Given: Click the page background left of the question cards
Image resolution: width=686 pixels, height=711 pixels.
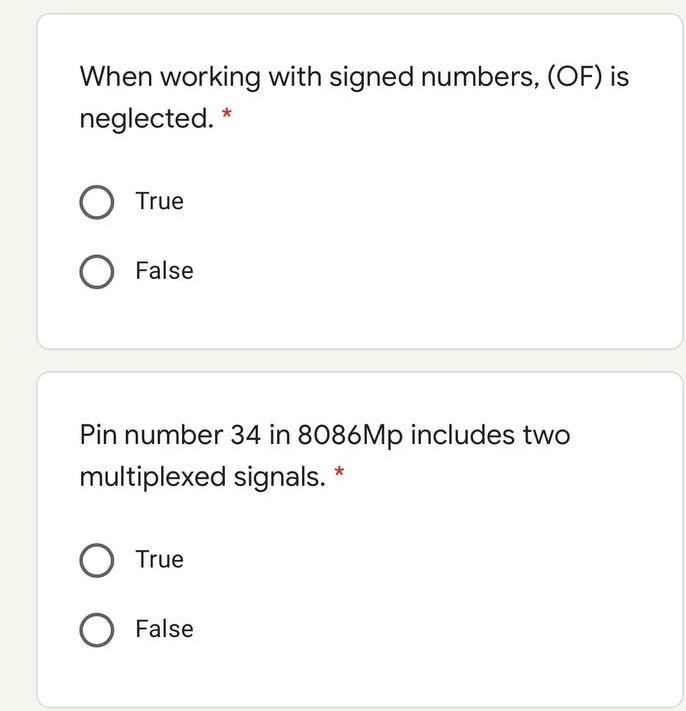Looking at the screenshot, I should (x=17, y=356).
